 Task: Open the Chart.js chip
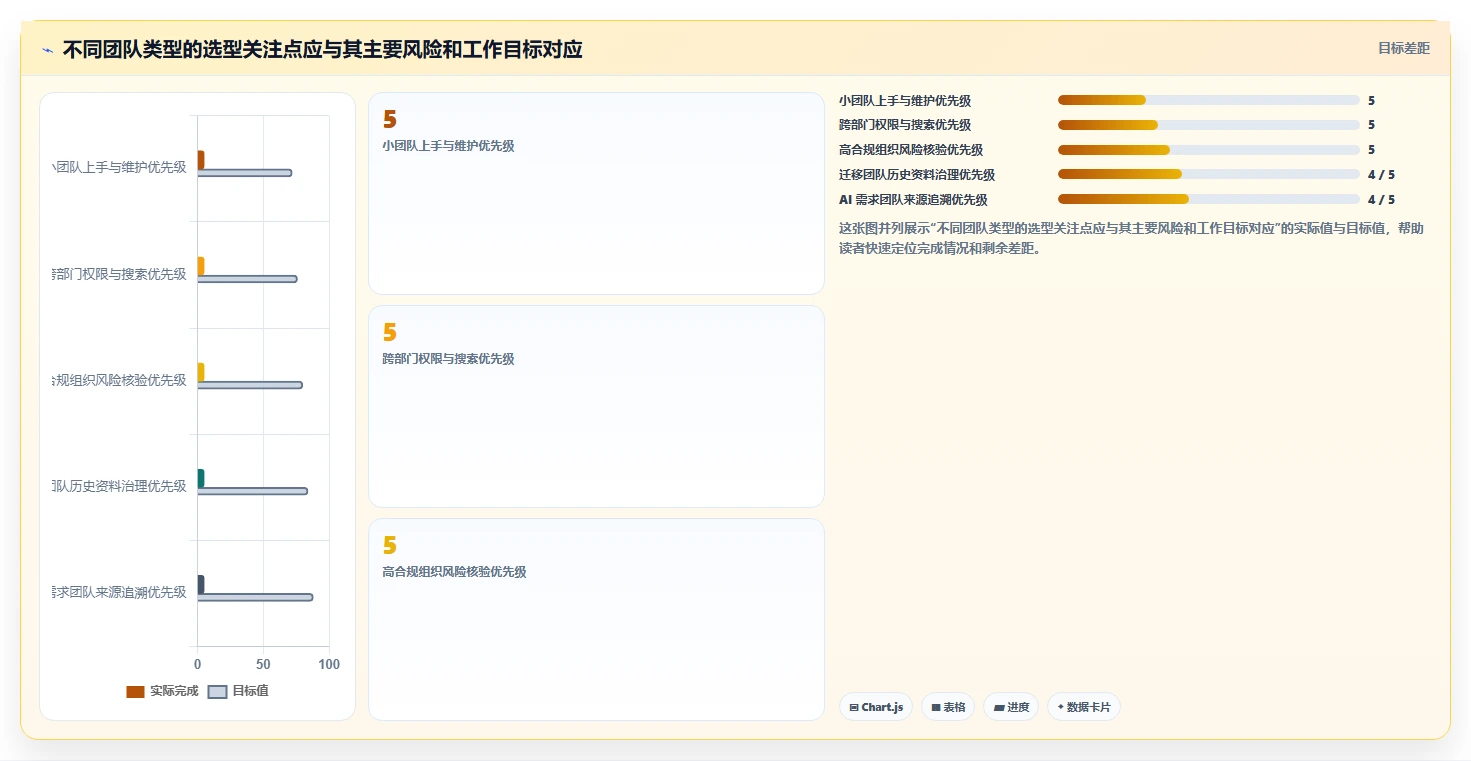click(x=876, y=707)
